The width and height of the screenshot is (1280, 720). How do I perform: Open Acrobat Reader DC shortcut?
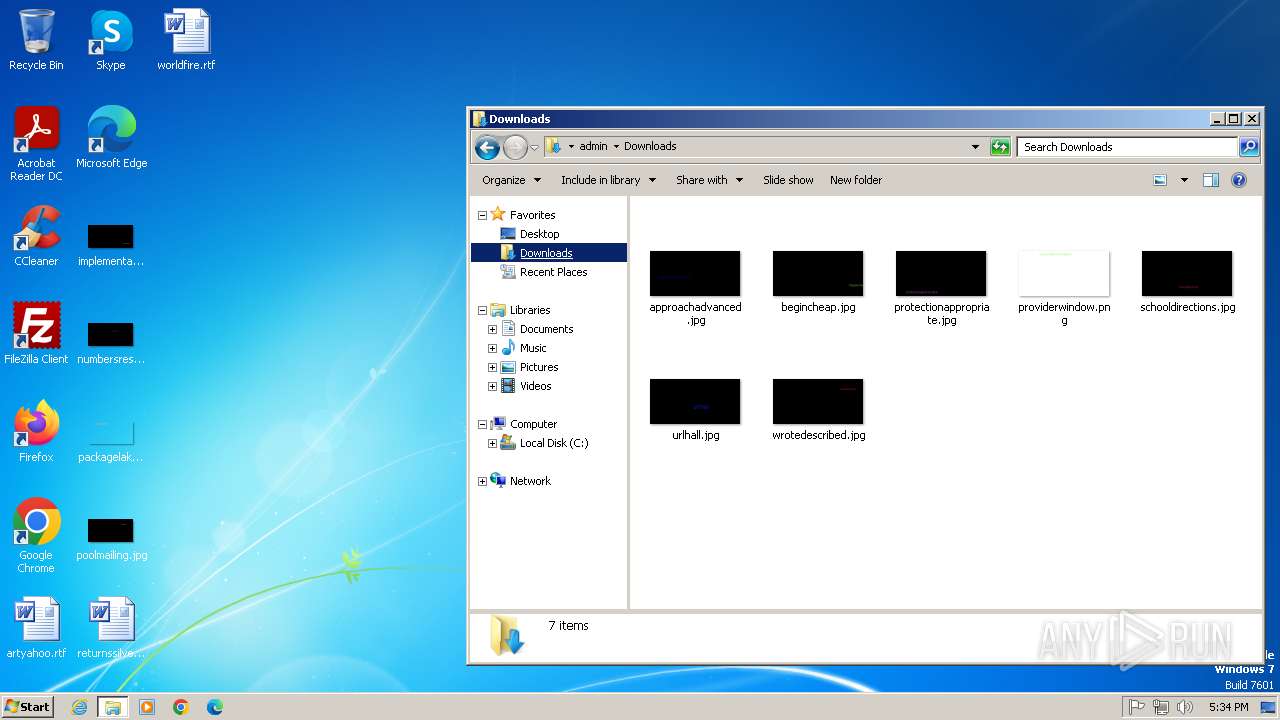[x=36, y=144]
